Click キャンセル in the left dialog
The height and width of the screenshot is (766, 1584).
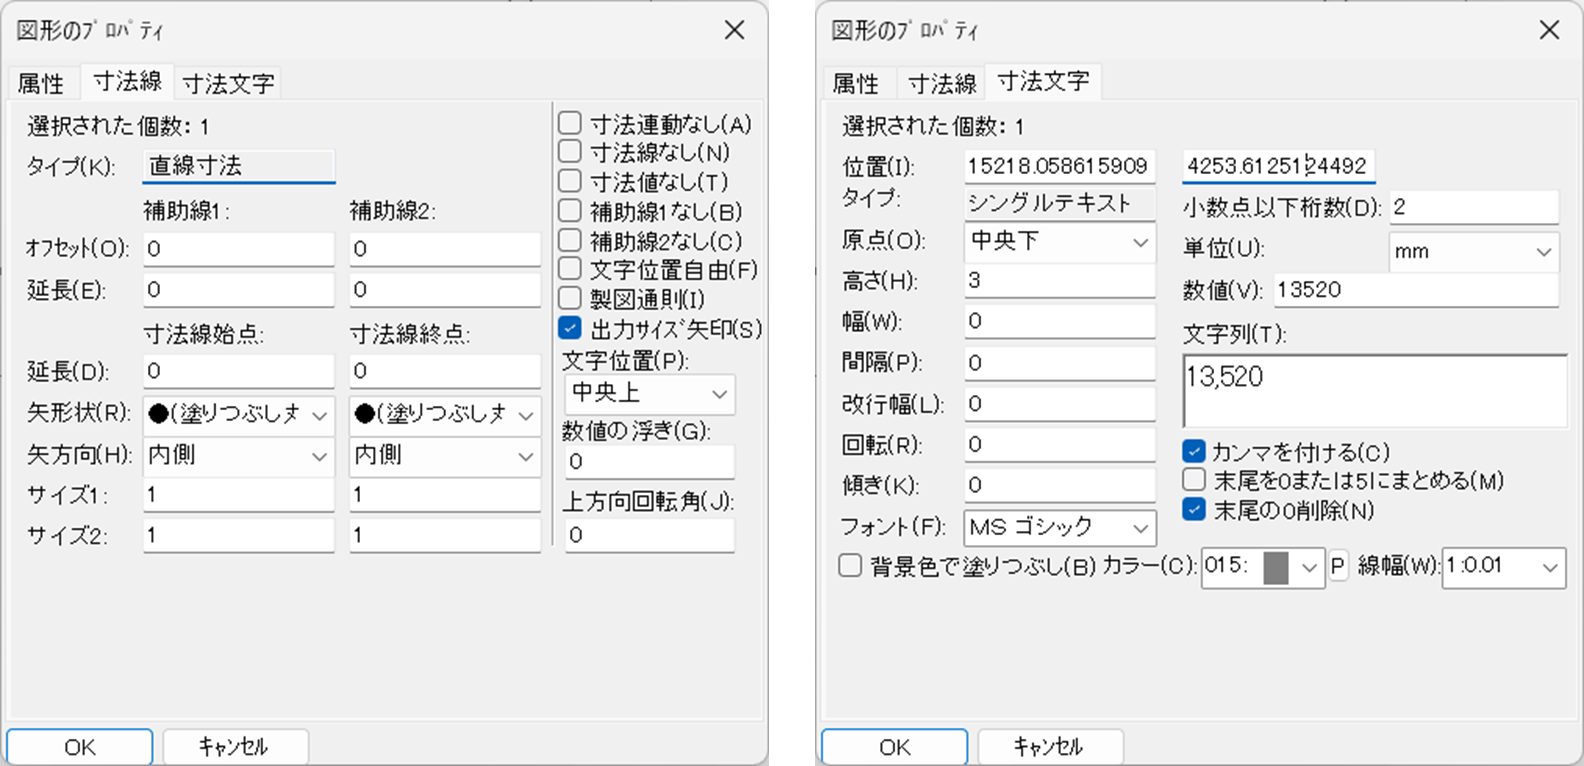point(234,747)
